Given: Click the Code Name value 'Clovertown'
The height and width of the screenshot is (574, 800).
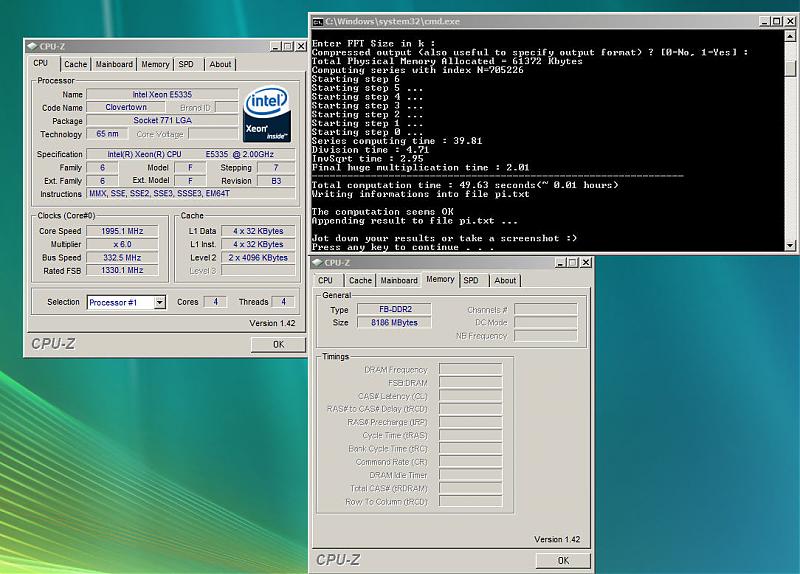Looking at the screenshot, I should [x=126, y=107].
